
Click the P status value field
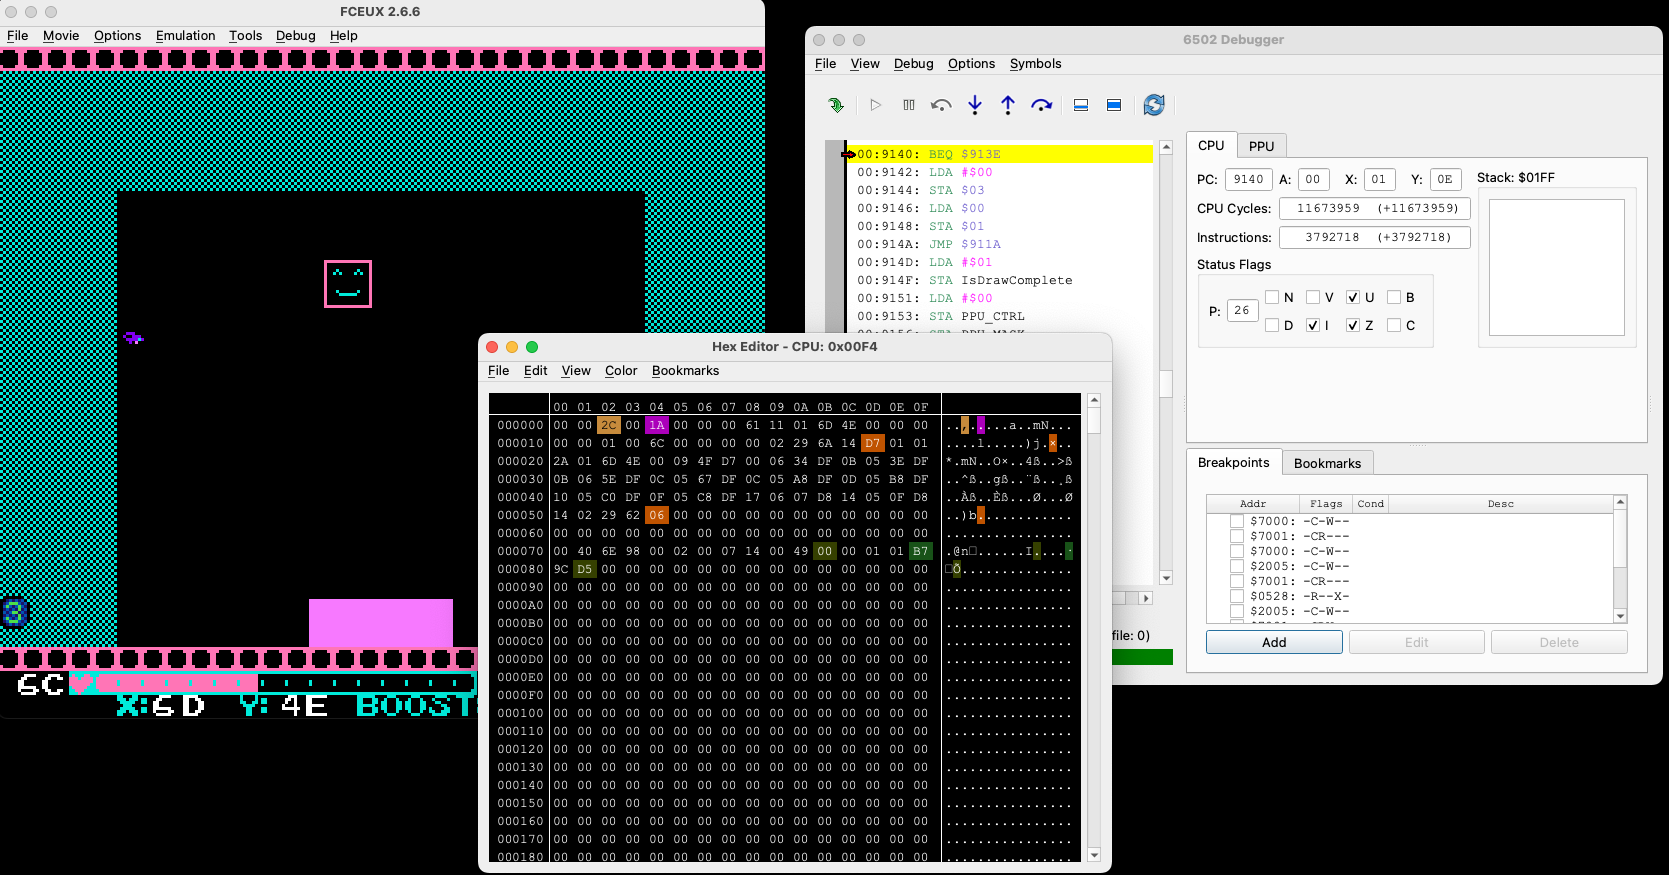point(1242,310)
